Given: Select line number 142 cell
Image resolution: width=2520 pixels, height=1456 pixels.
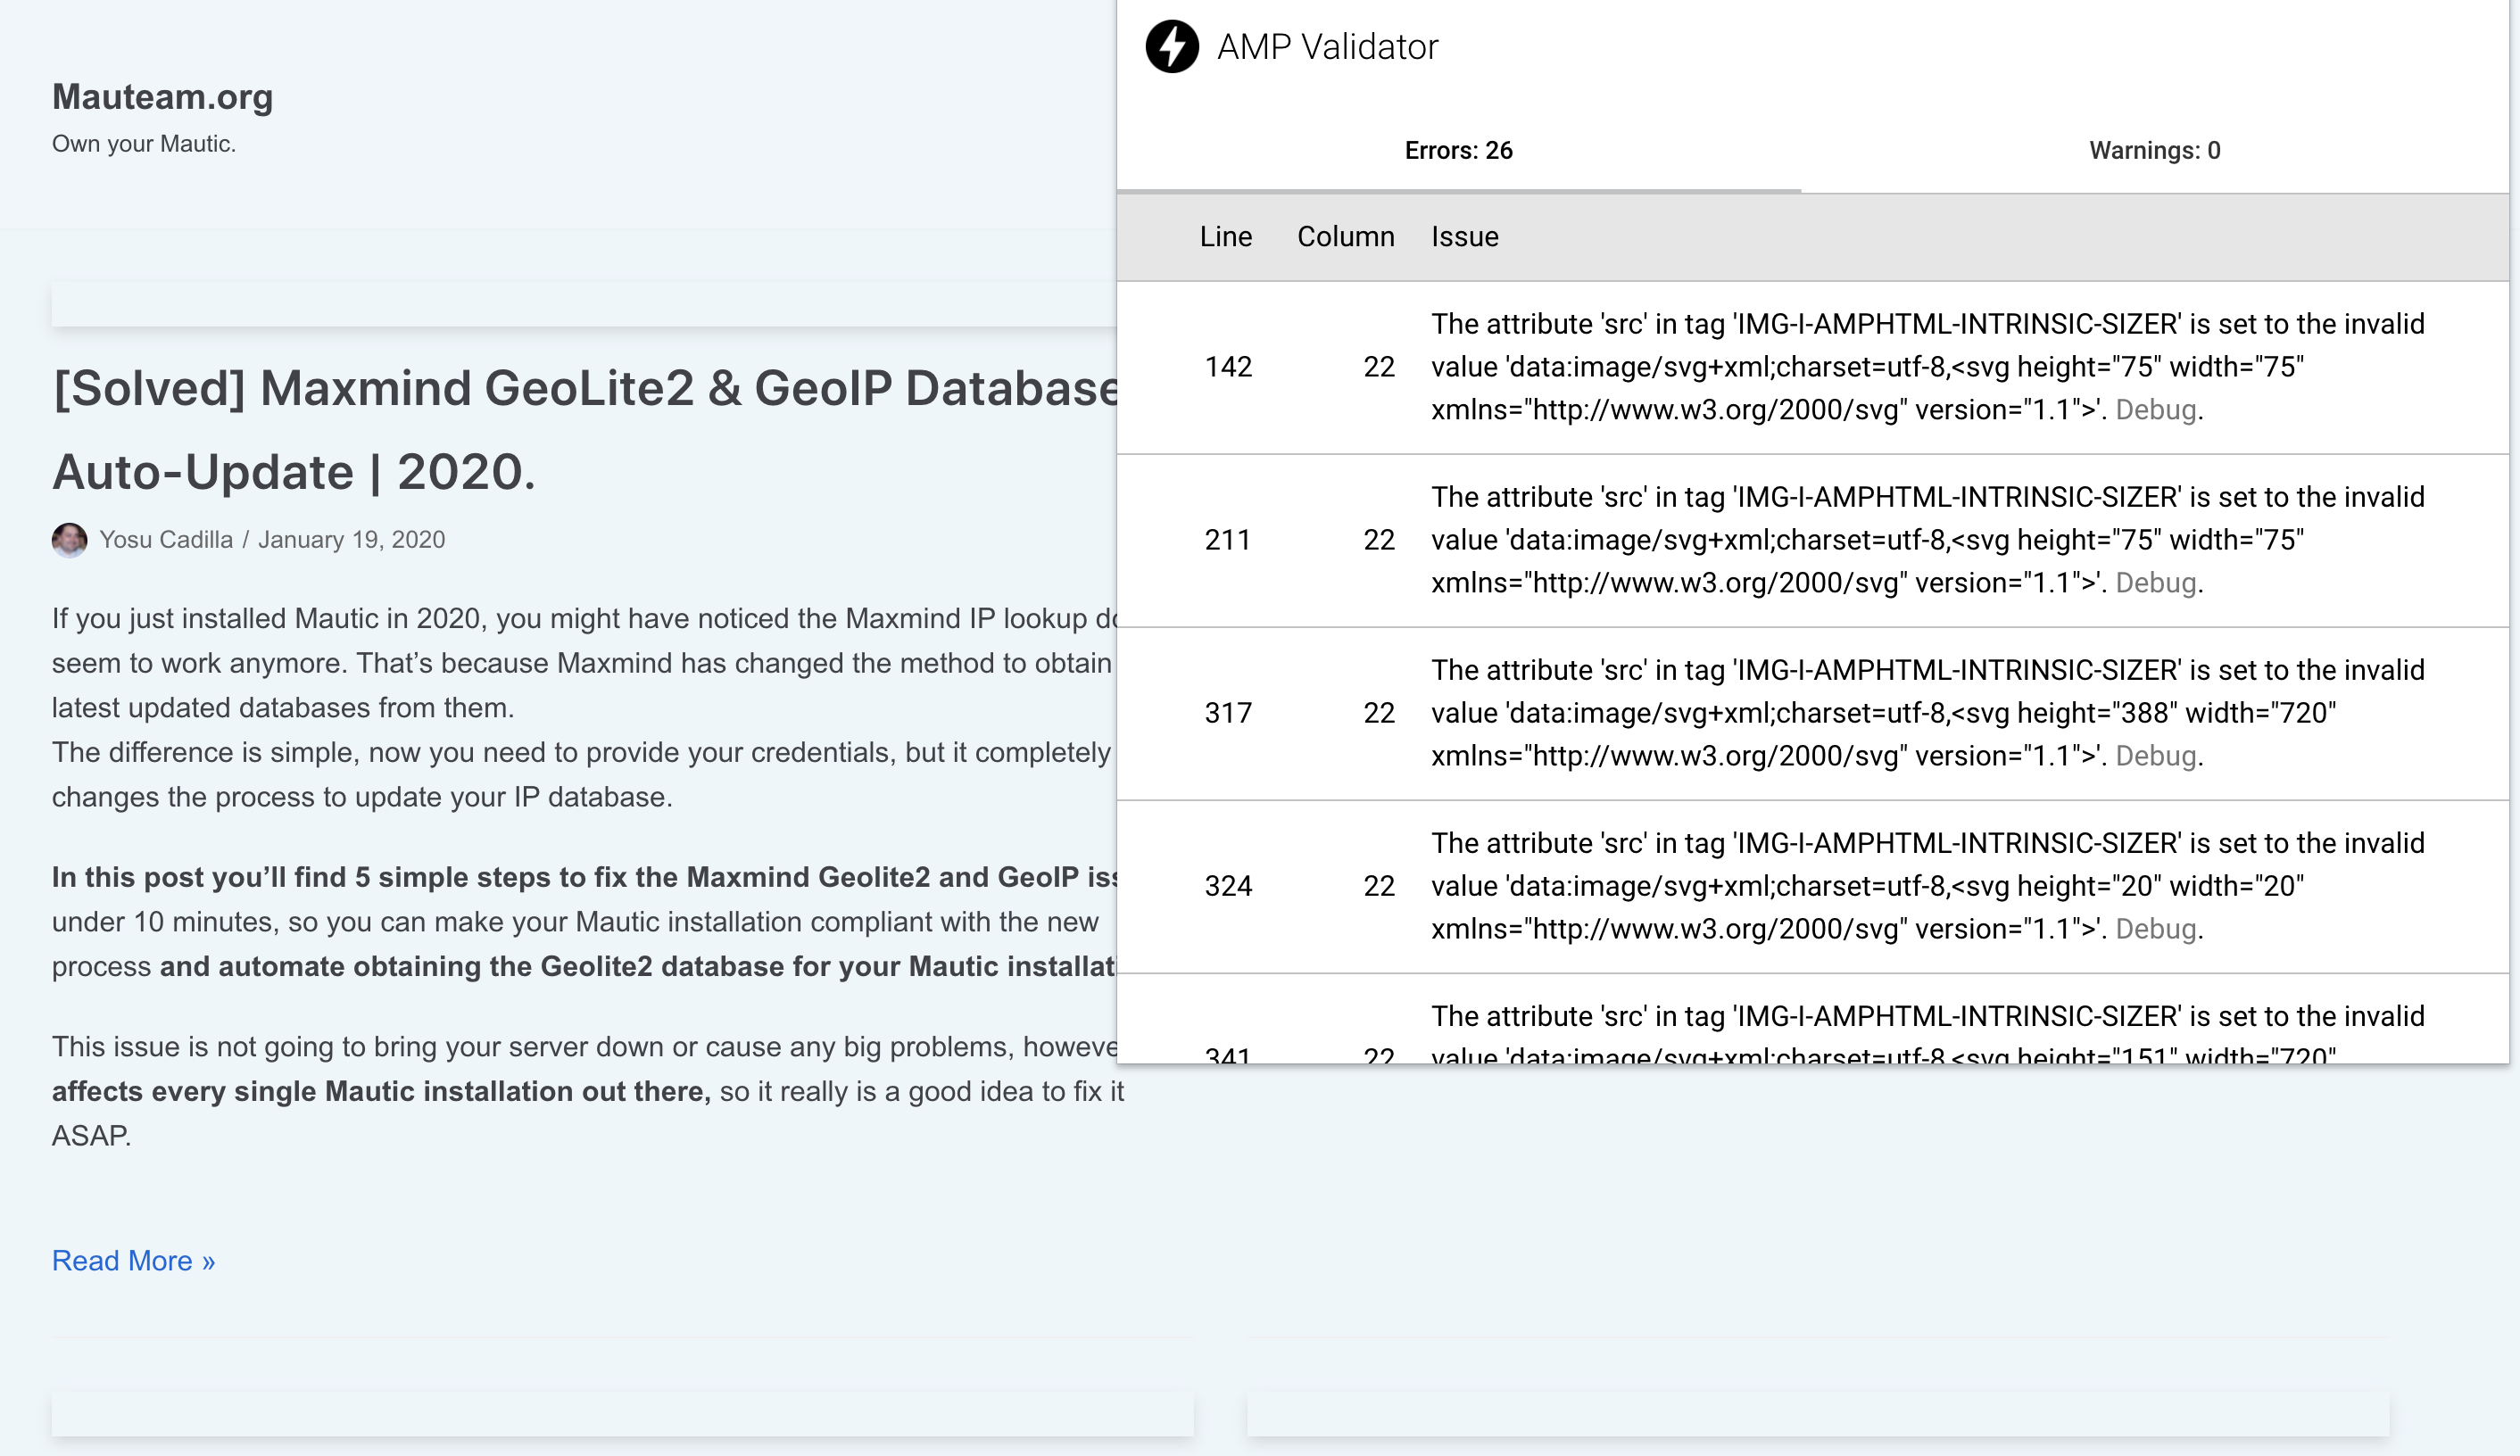Looking at the screenshot, I should (x=1228, y=367).
